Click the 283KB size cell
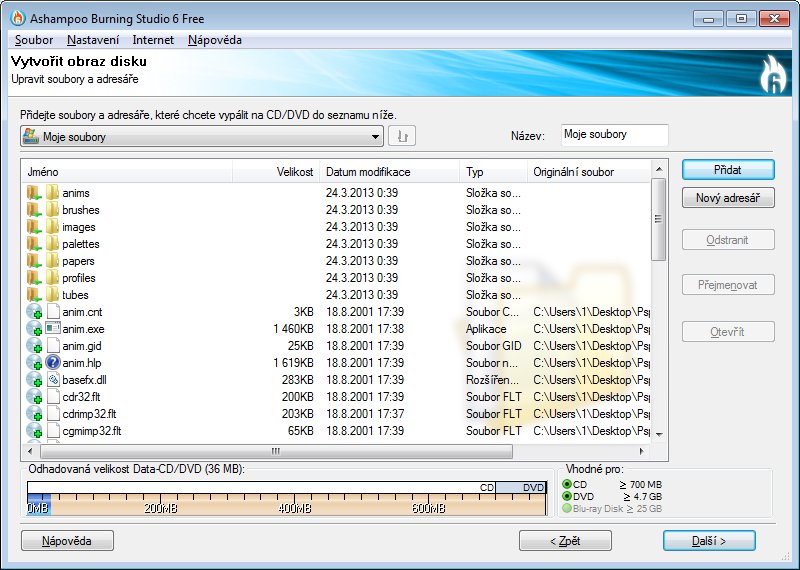 click(297, 380)
